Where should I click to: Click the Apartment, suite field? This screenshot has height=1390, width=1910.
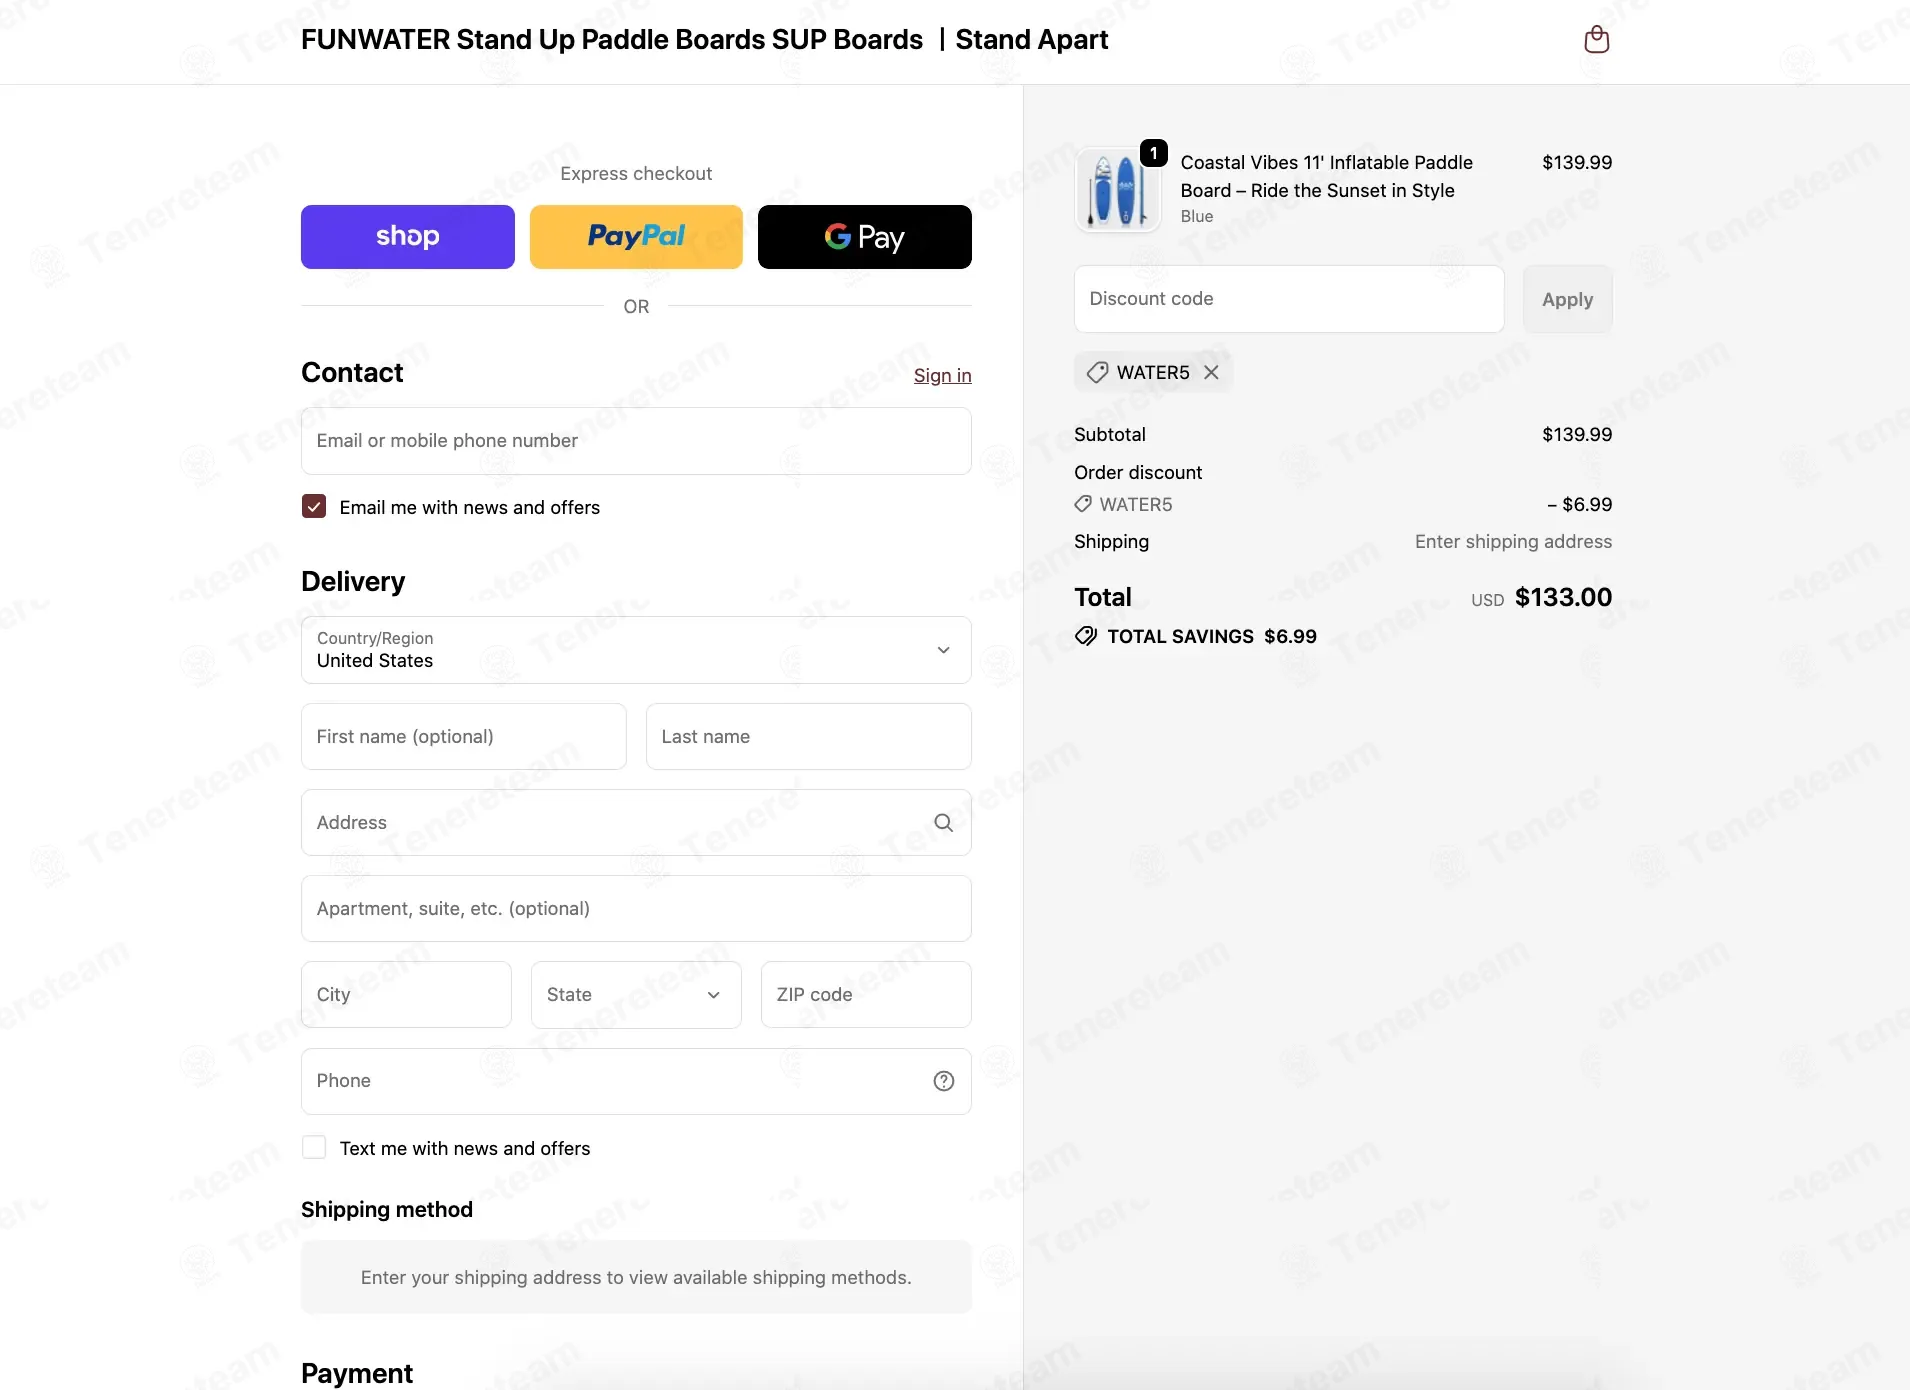point(636,909)
